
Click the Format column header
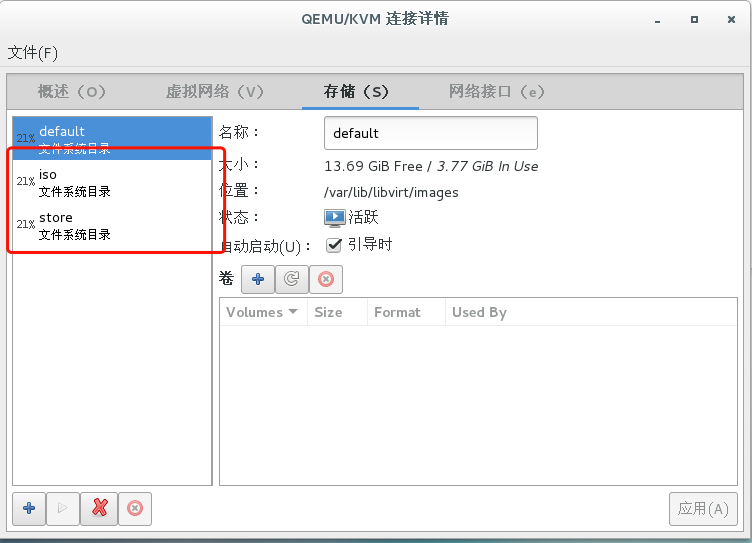point(406,312)
